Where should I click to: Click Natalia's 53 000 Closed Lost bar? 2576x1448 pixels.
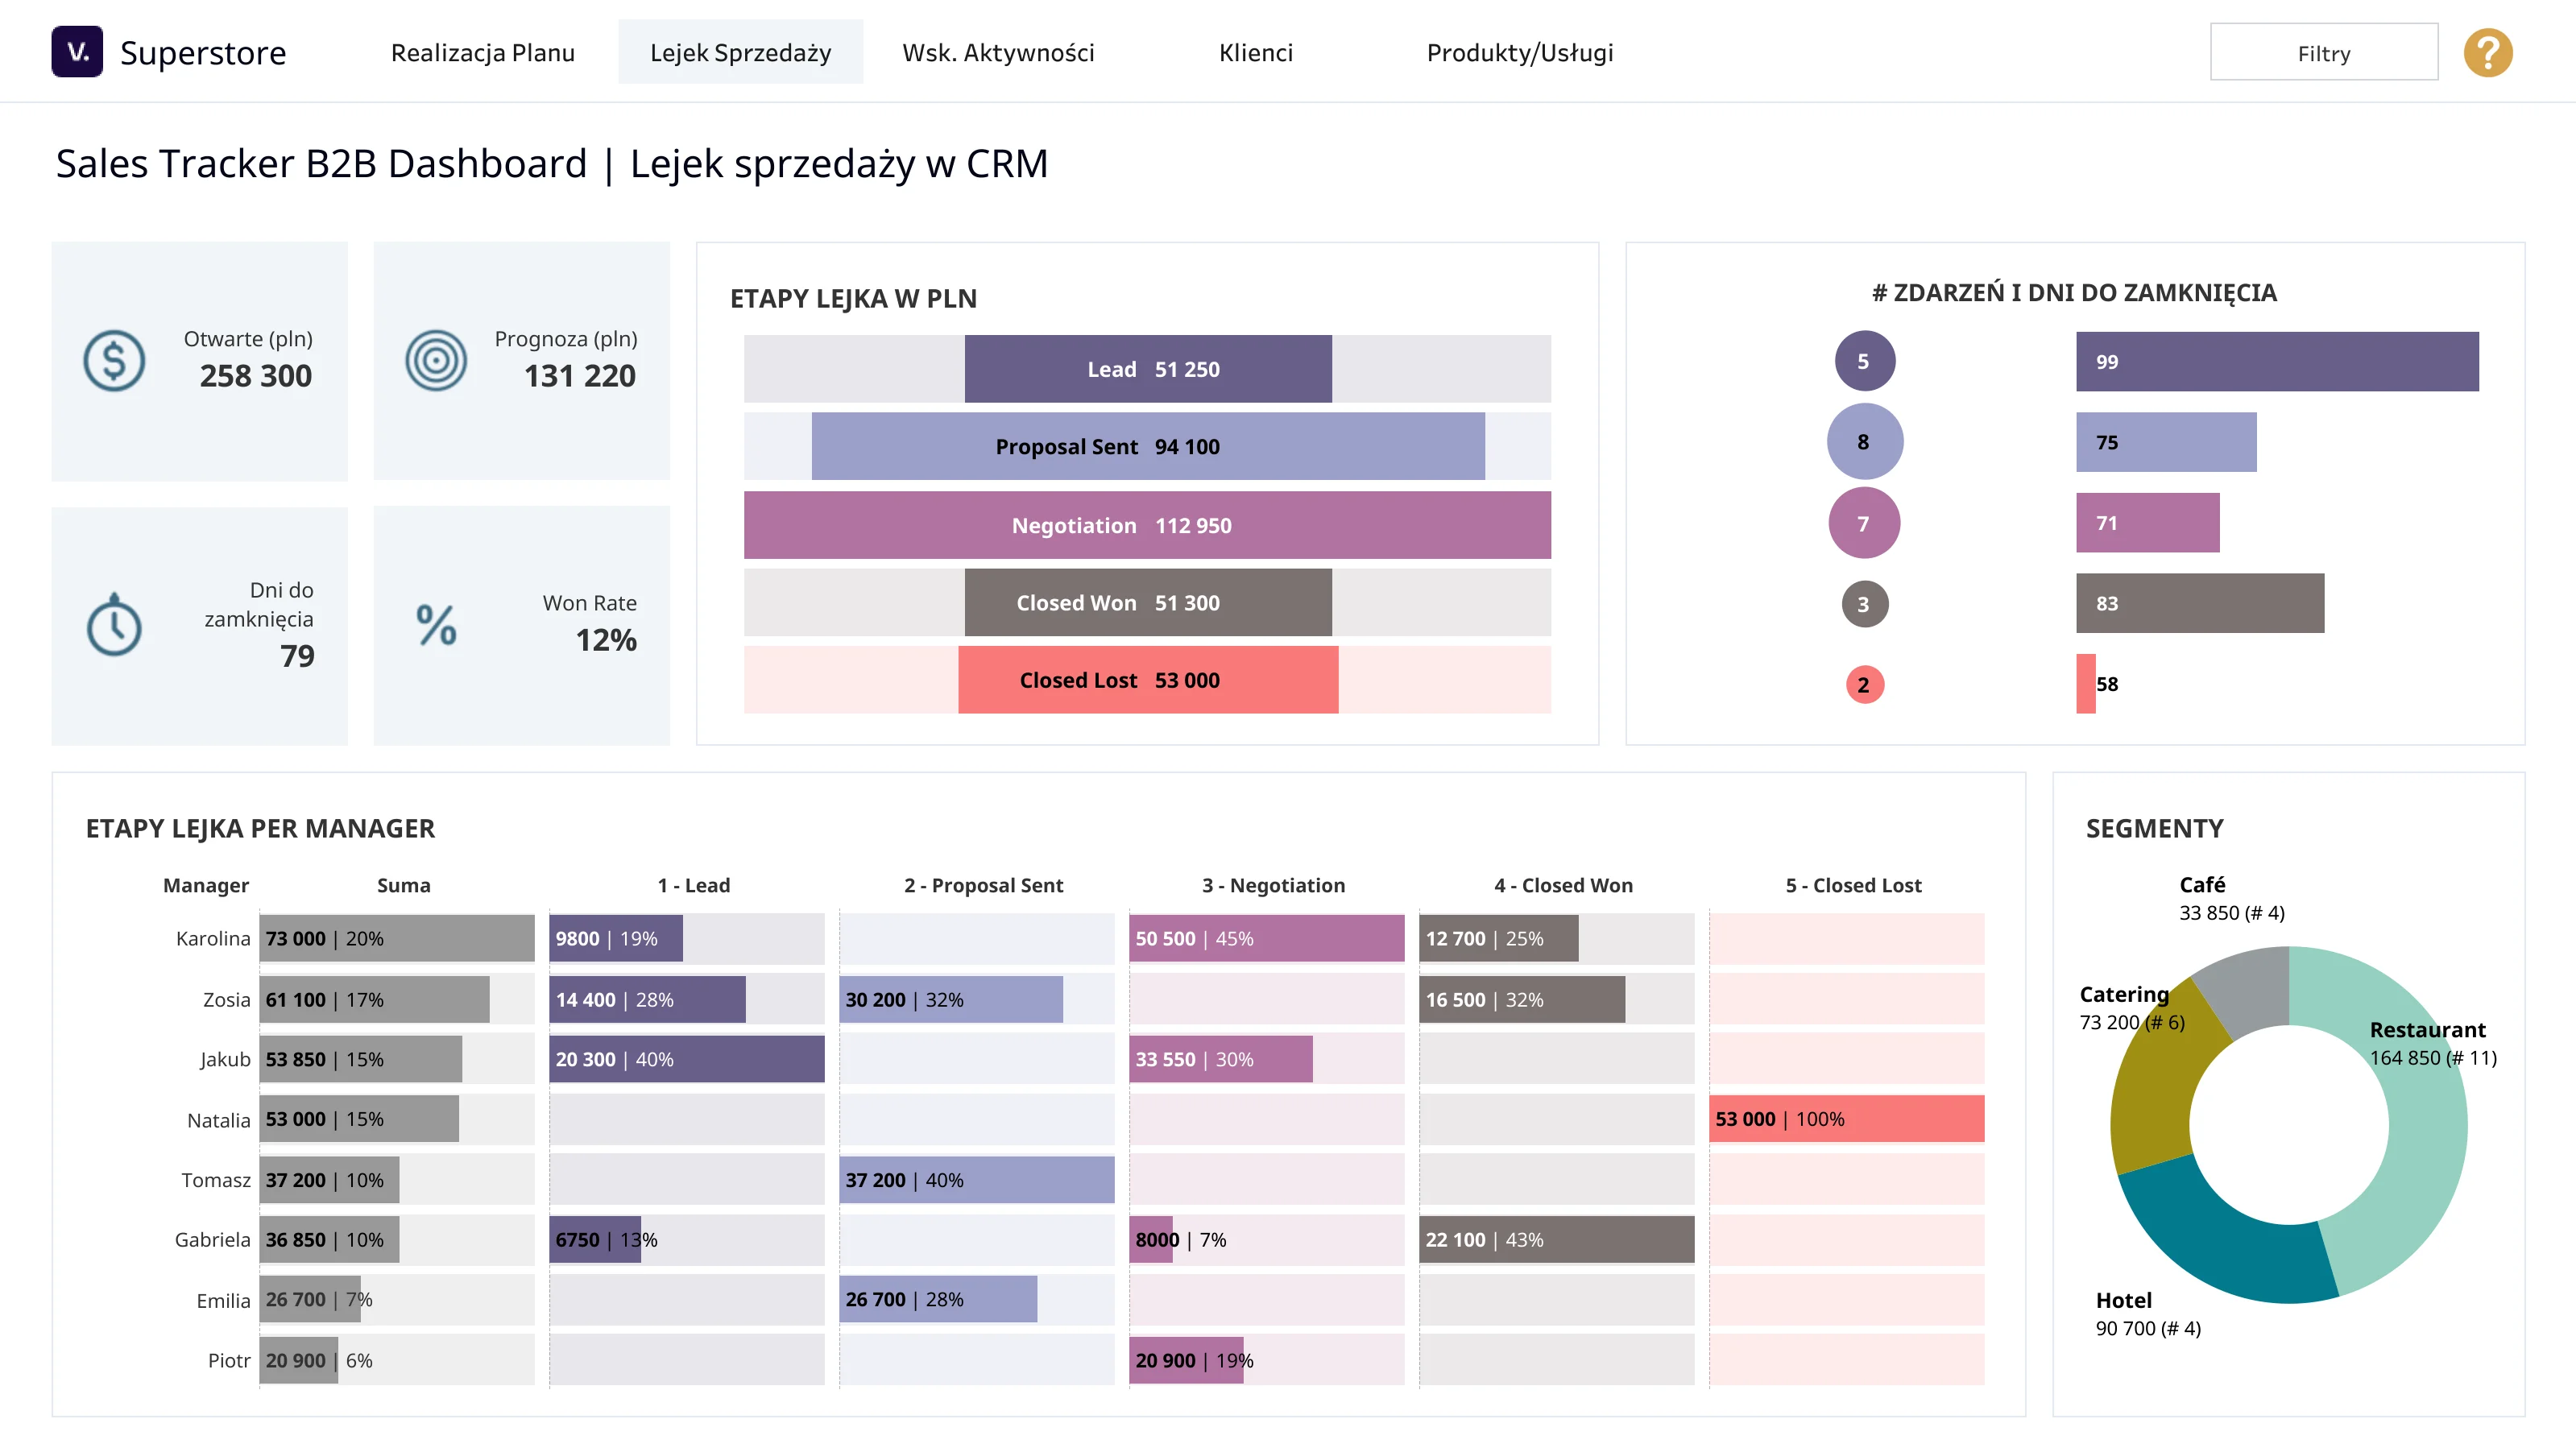pos(1846,1119)
